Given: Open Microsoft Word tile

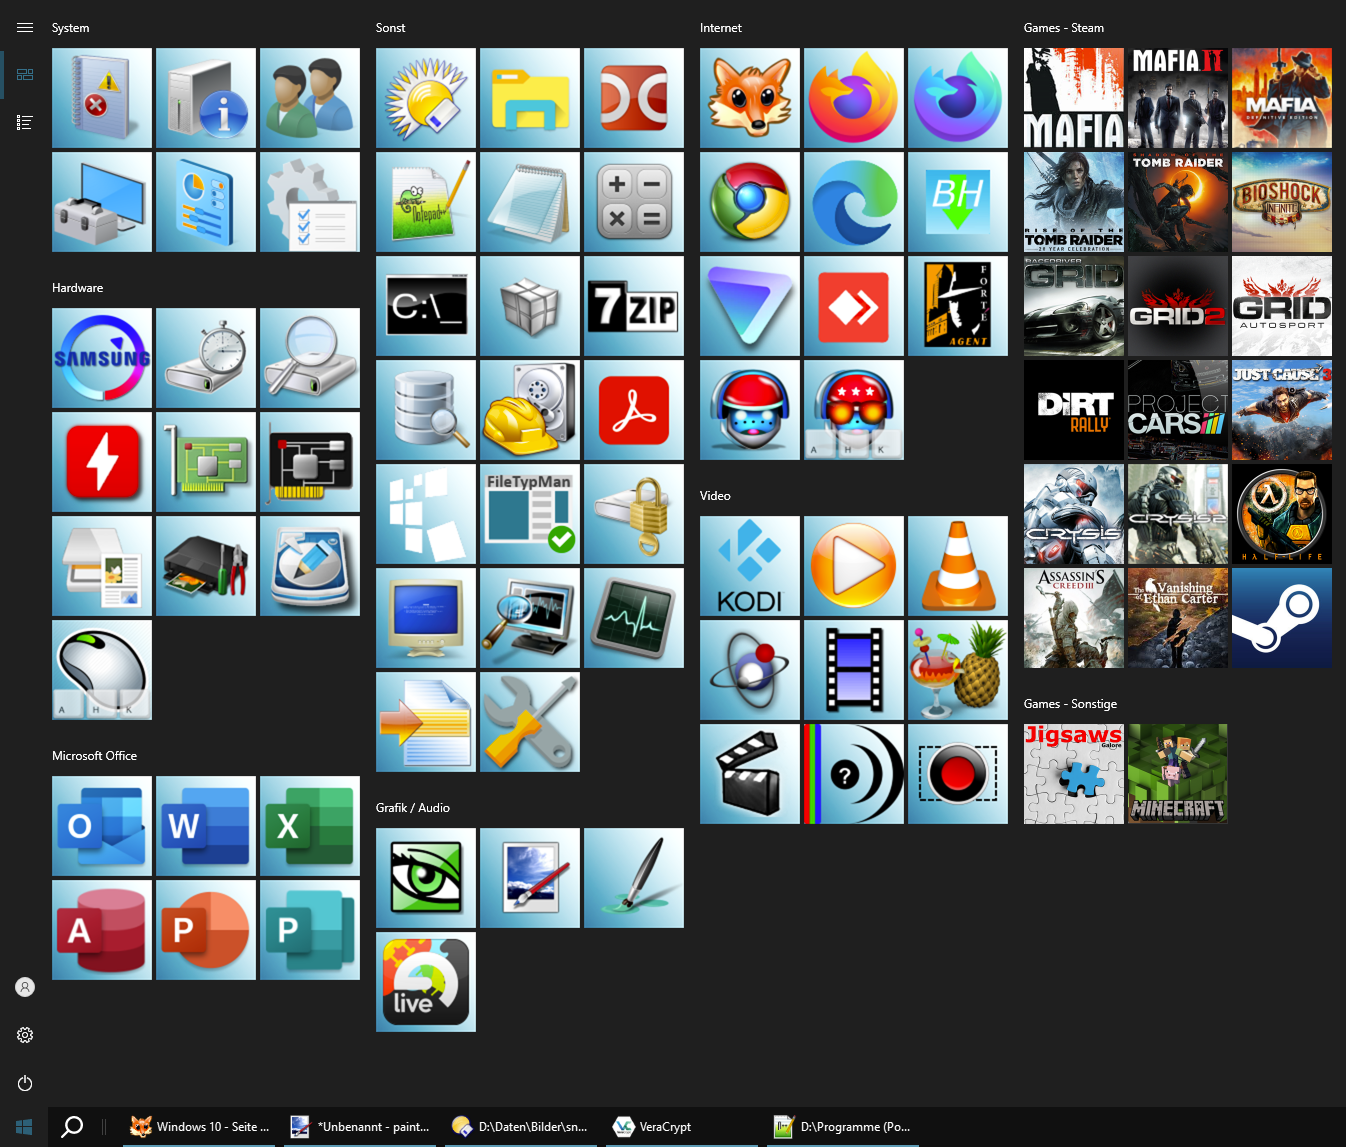Looking at the screenshot, I should click(x=206, y=826).
